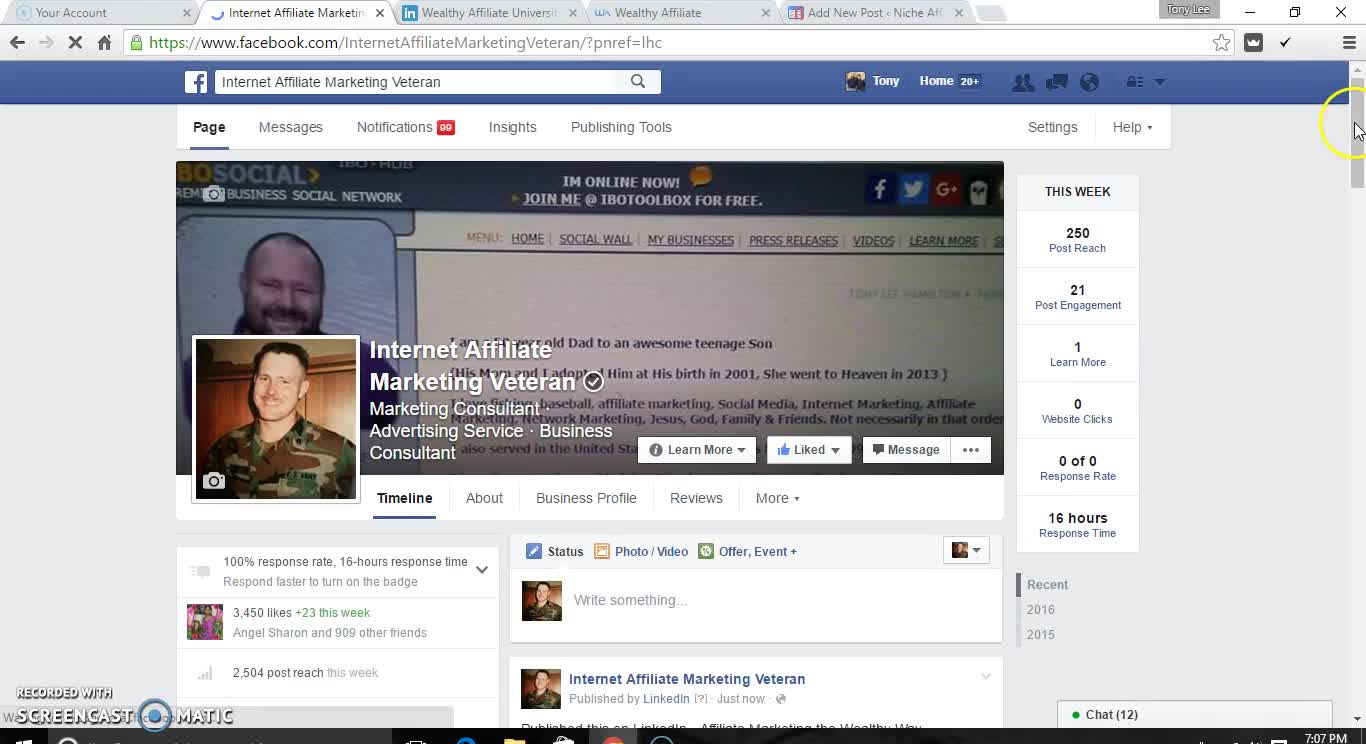This screenshot has height=744, width=1366.
Task: Open the Chat (12) bar
Action: point(1195,715)
